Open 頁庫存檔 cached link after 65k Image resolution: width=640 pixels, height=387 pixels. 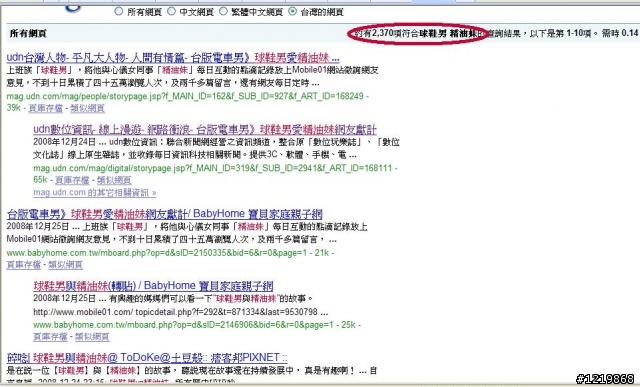[72, 180]
